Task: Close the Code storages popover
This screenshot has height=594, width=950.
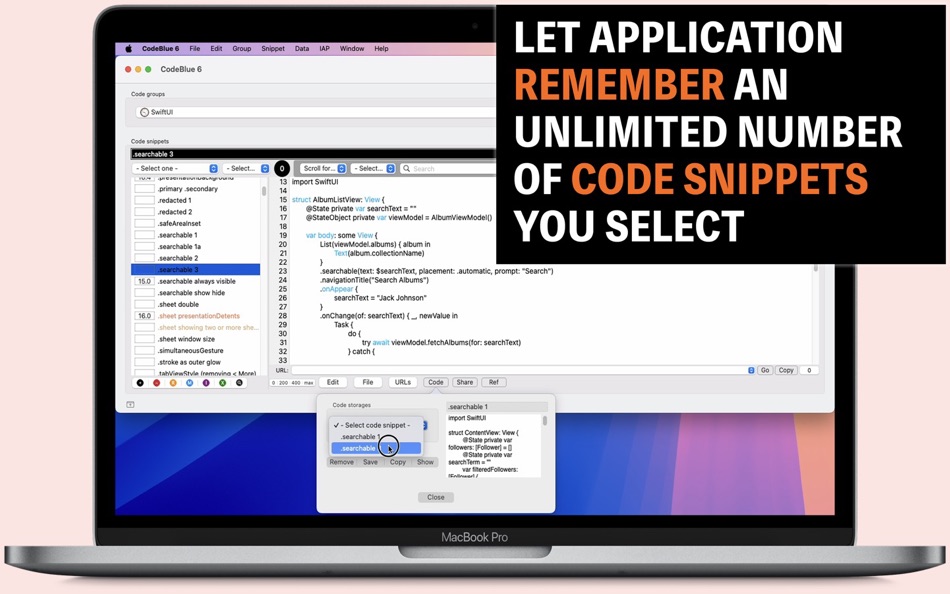Action: [x=436, y=497]
